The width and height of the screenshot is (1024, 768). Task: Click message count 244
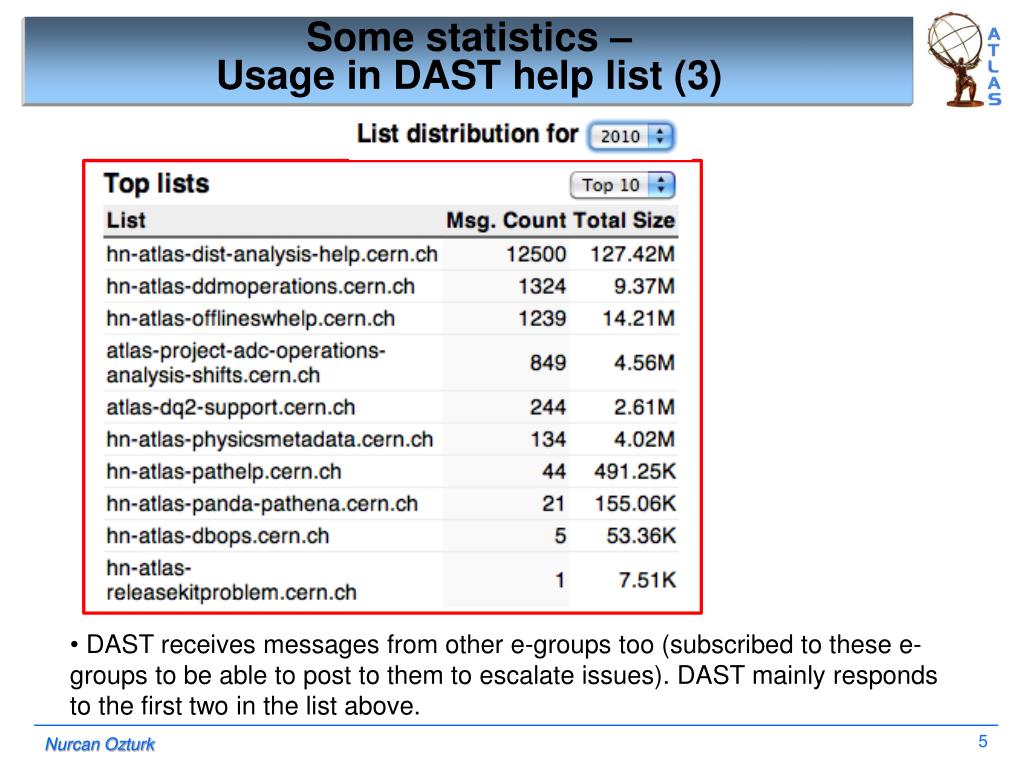coord(548,407)
